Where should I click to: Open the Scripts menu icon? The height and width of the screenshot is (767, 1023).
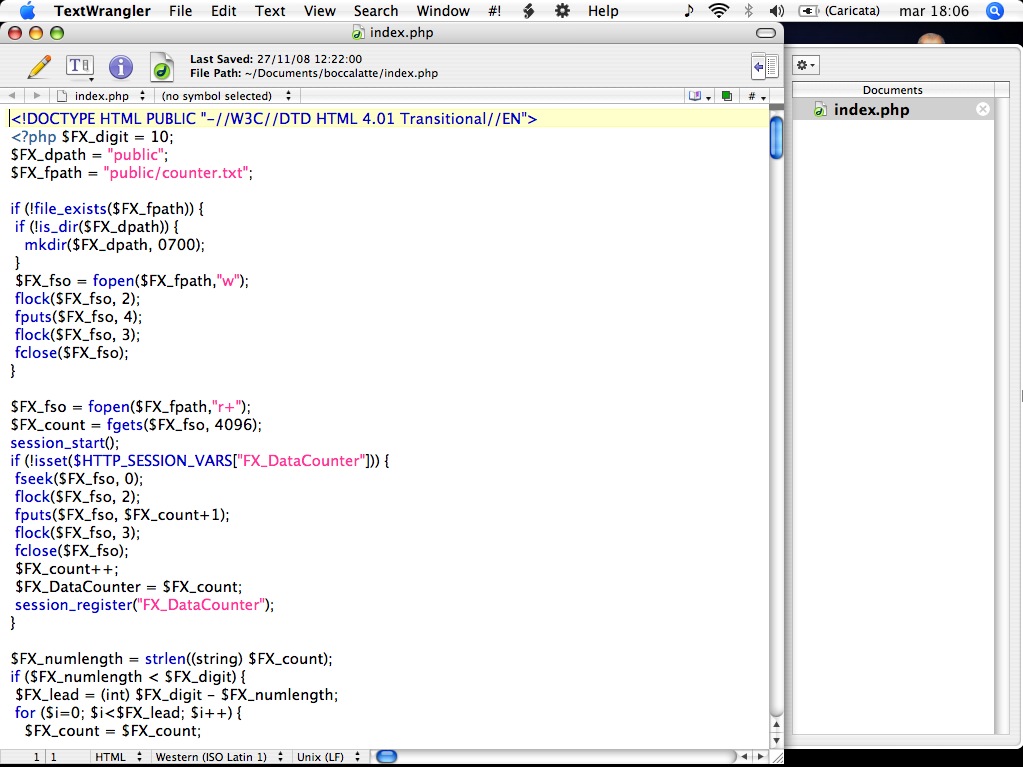tap(528, 11)
